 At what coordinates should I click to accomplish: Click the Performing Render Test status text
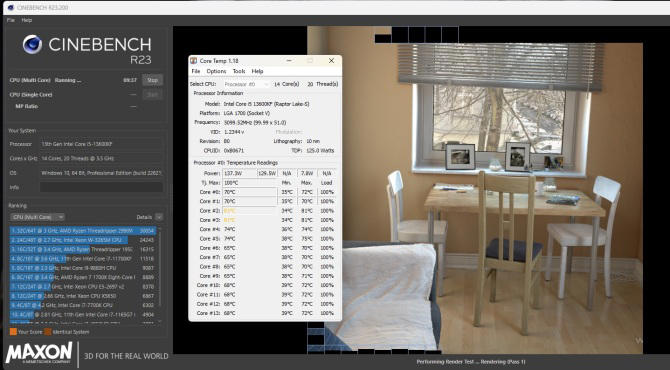[x=471, y=362]
